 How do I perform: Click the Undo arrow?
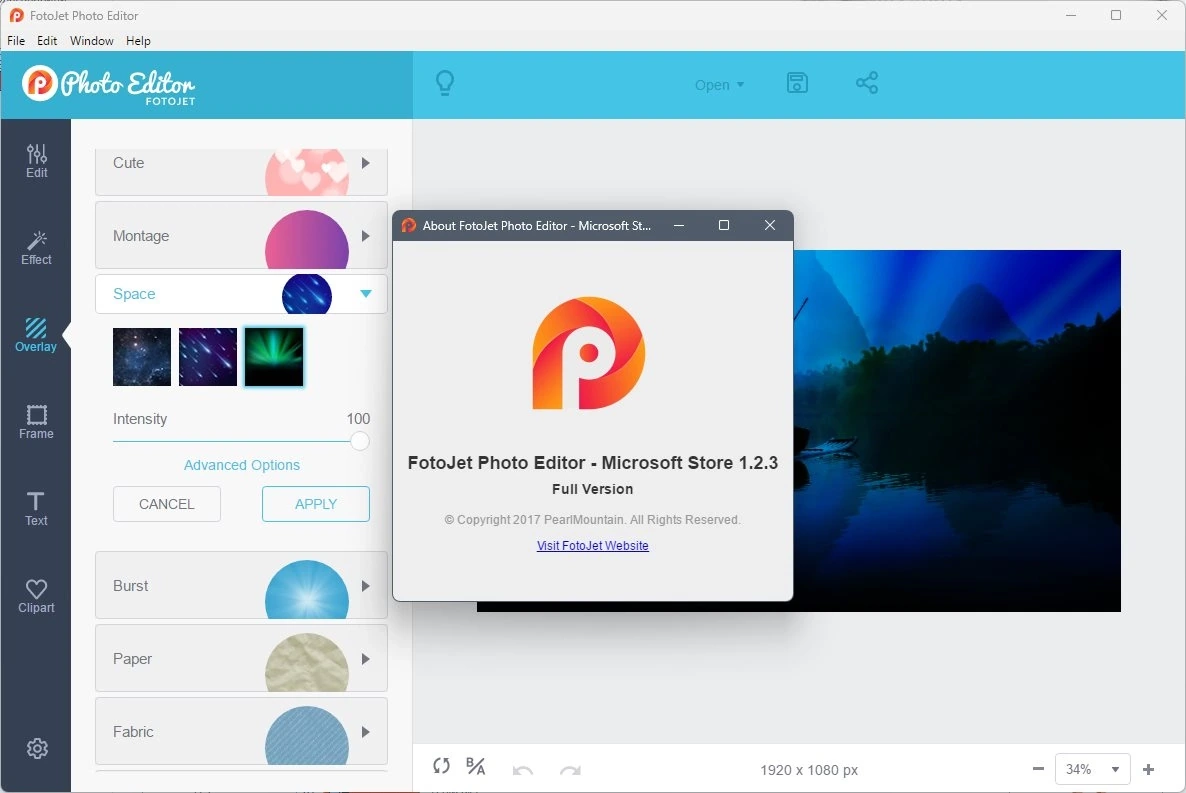pyautogui.click(x=523, y=770)
